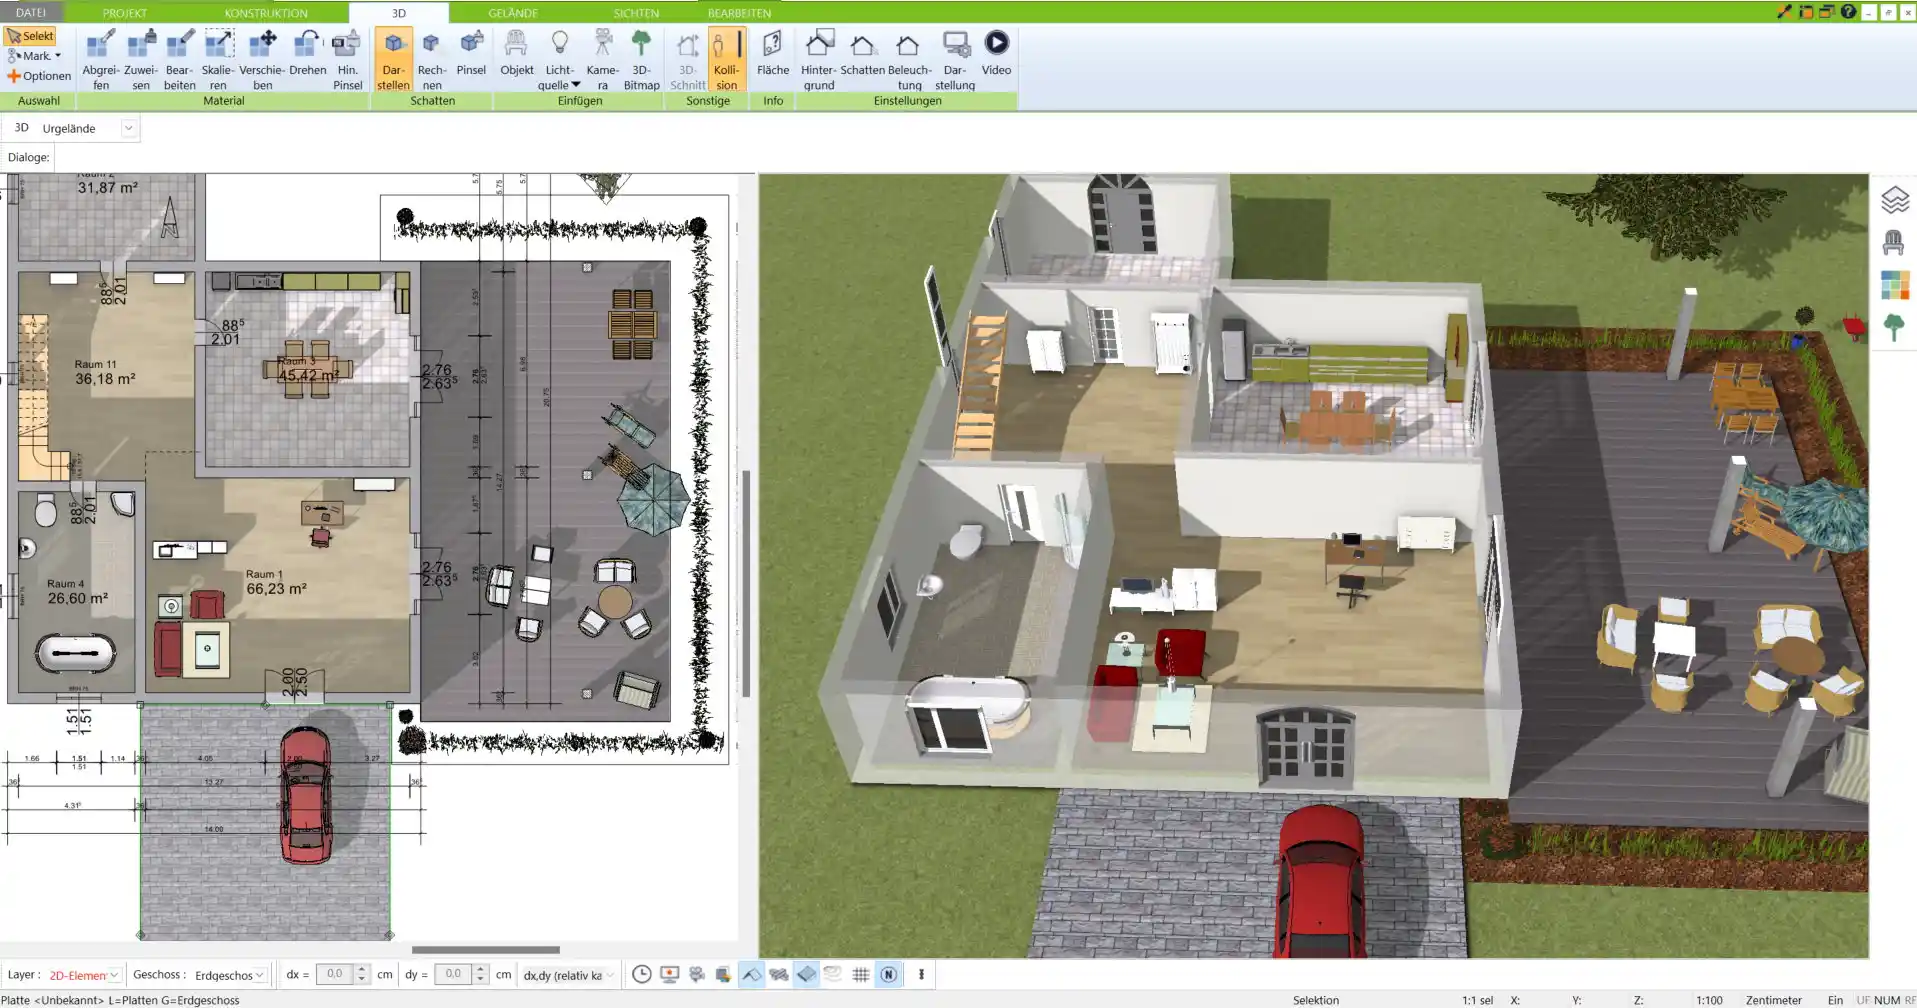
Task: Toggle the roof-shaped snap icon in bottom toolbar
Action: click(x=752, y=974)
